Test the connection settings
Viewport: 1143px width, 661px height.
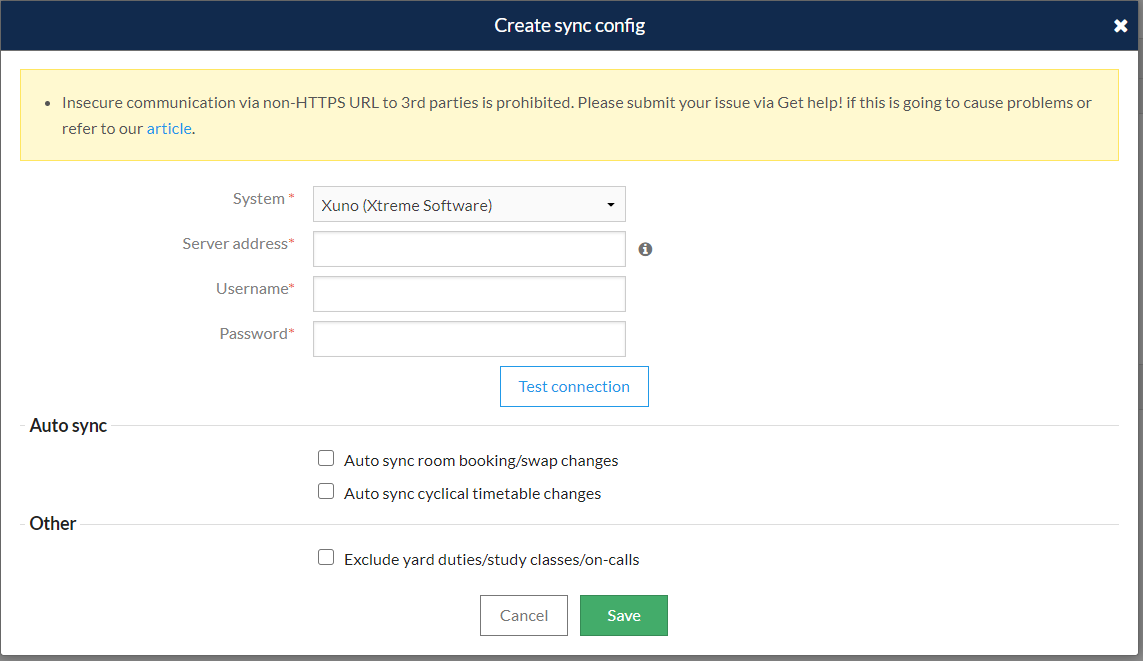574,386
